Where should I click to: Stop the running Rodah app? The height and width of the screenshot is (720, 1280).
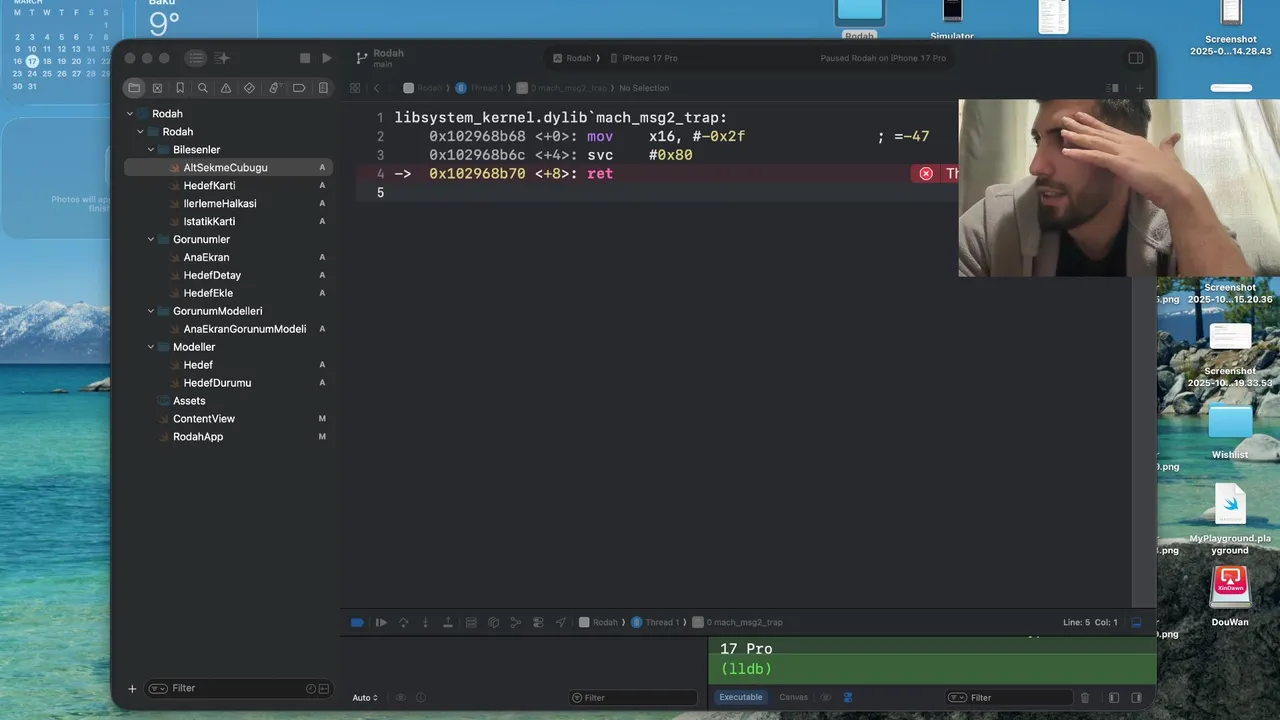pos(305,59)
